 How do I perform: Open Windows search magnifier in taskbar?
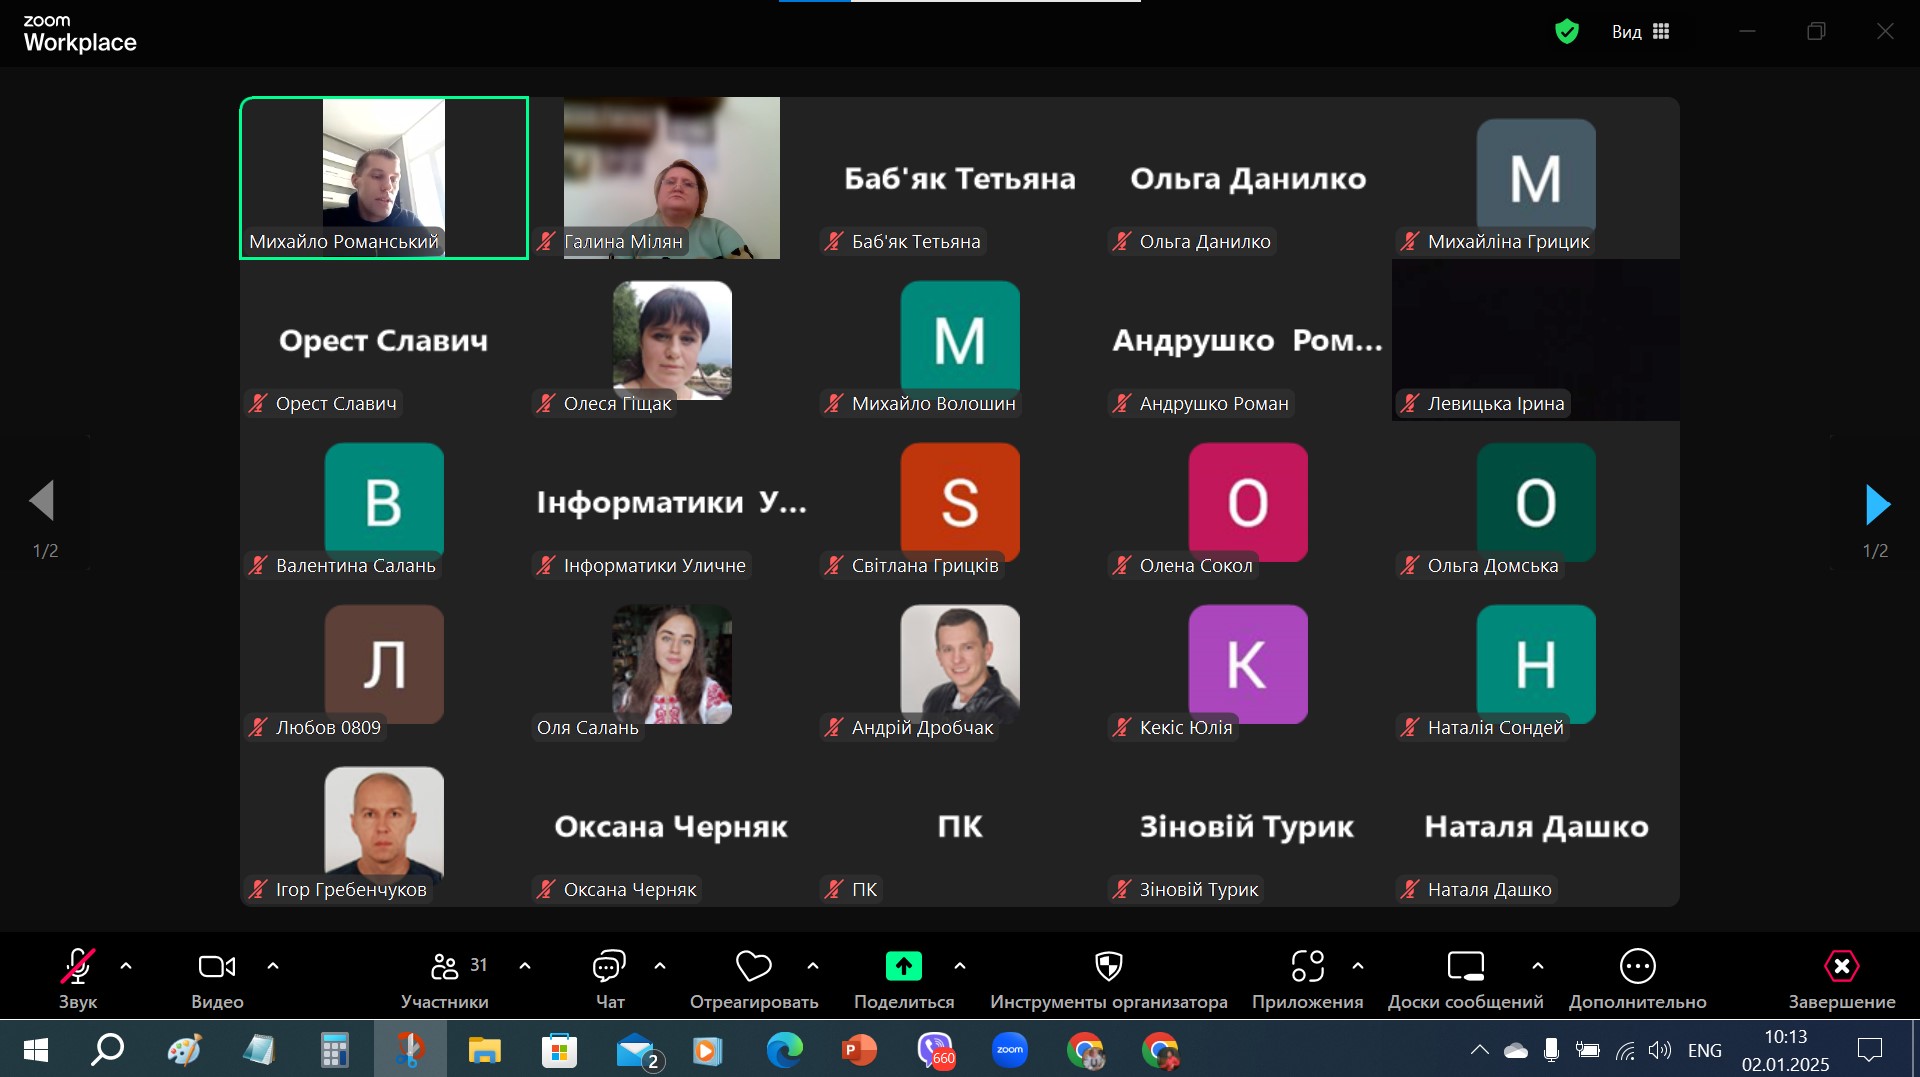[108, 1050]
